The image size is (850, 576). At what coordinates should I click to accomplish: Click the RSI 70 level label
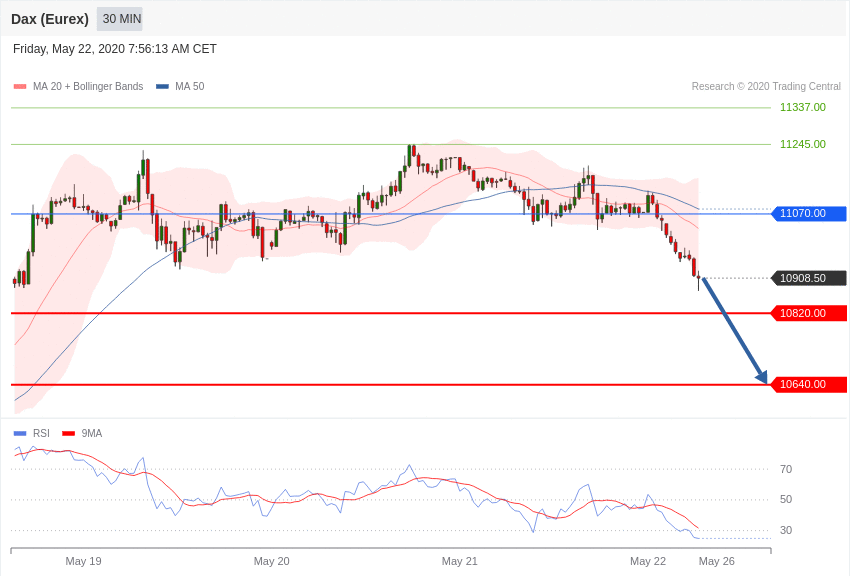click(786, 469)
